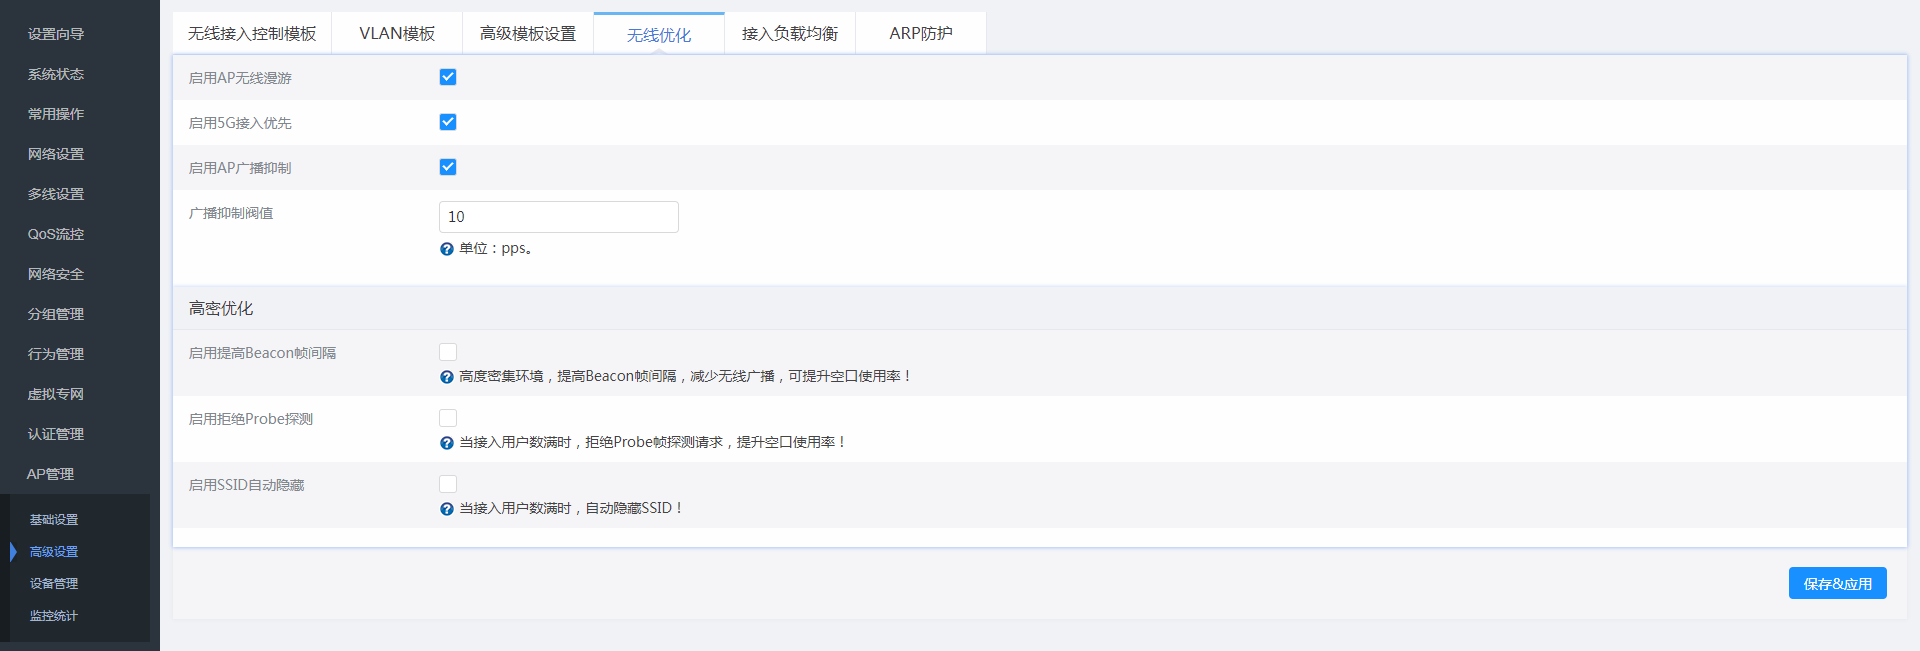Turn on 启用SSID自动隐藏 checkbox
Image resolution: width=1920 pixels, height=651 pixels.
[448, 484]
